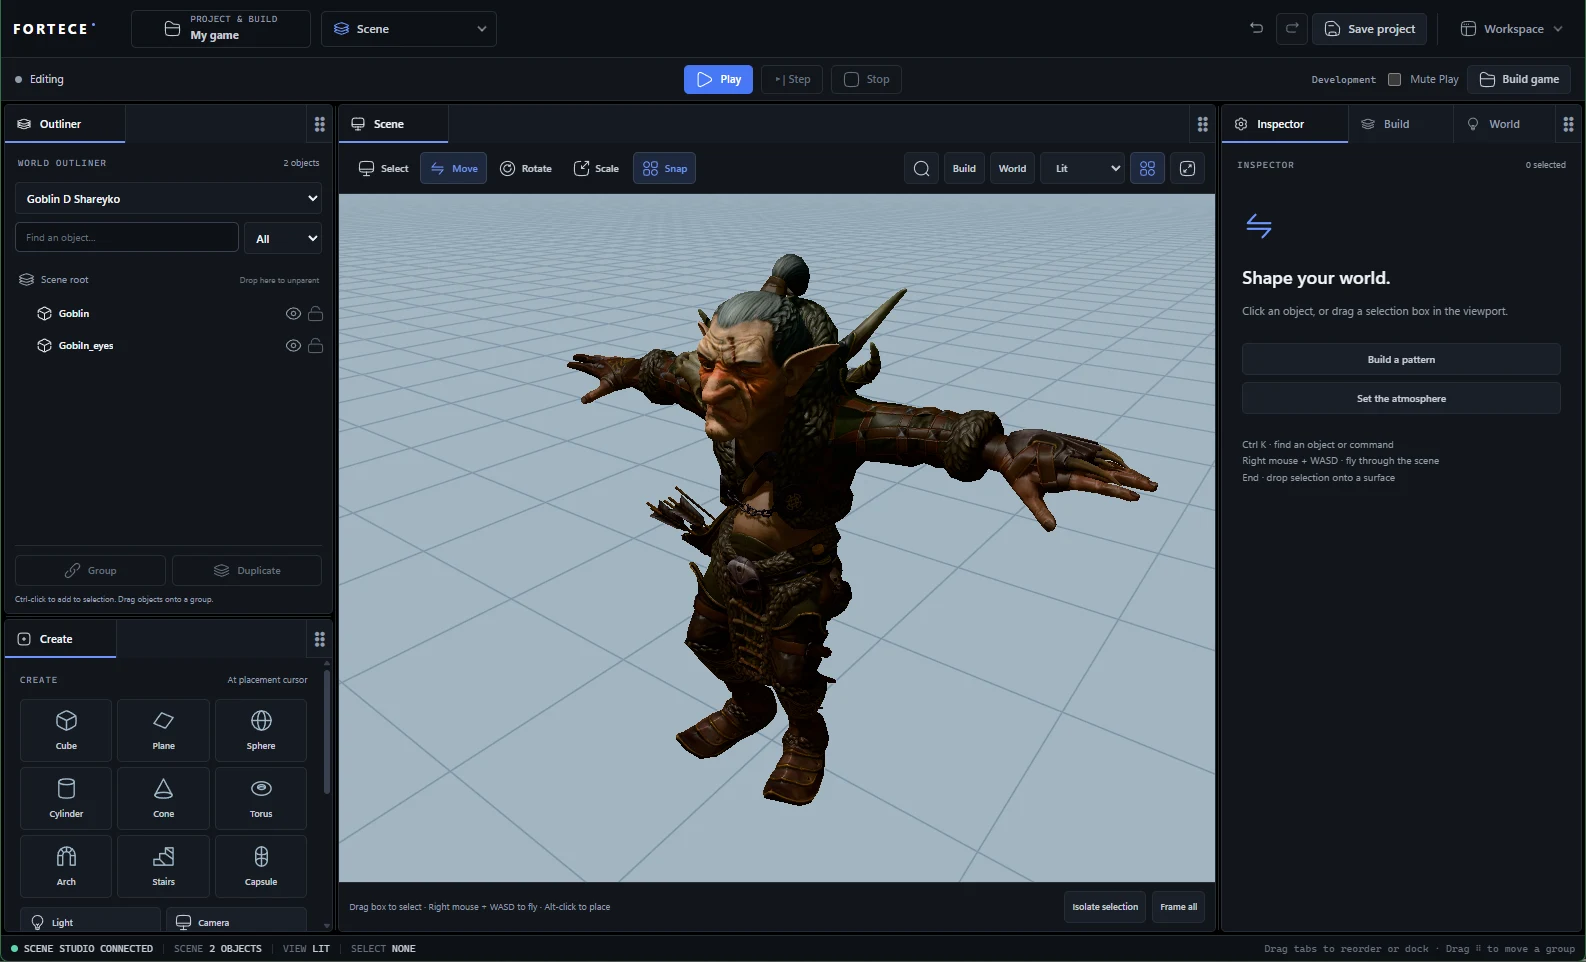Open the search icon in the Scene toolbar
The height and width of the screenshot is (962, 1586).
tap(922, 168)
